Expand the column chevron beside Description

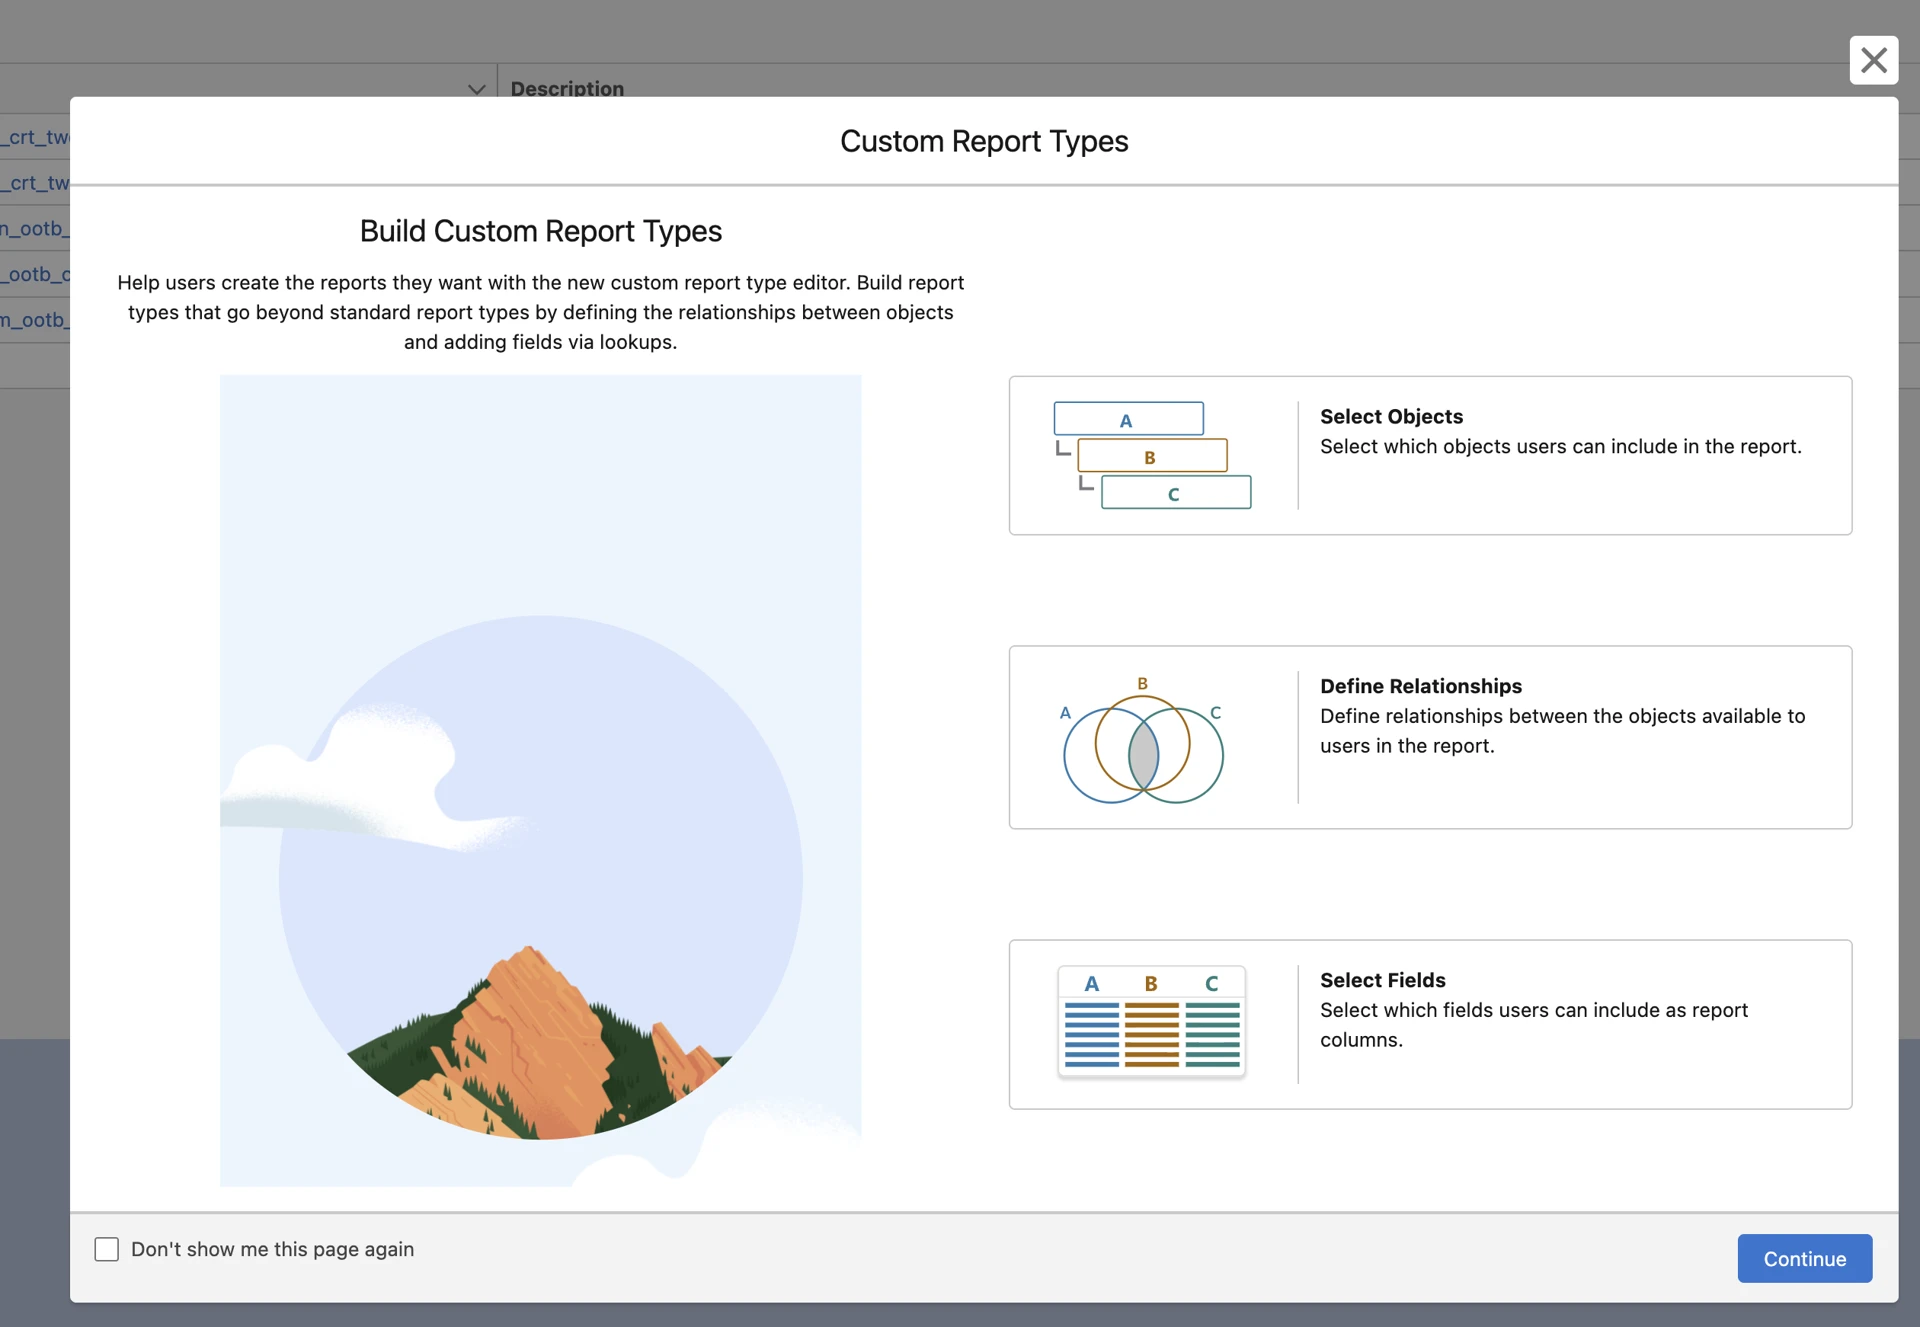(476, 89)
